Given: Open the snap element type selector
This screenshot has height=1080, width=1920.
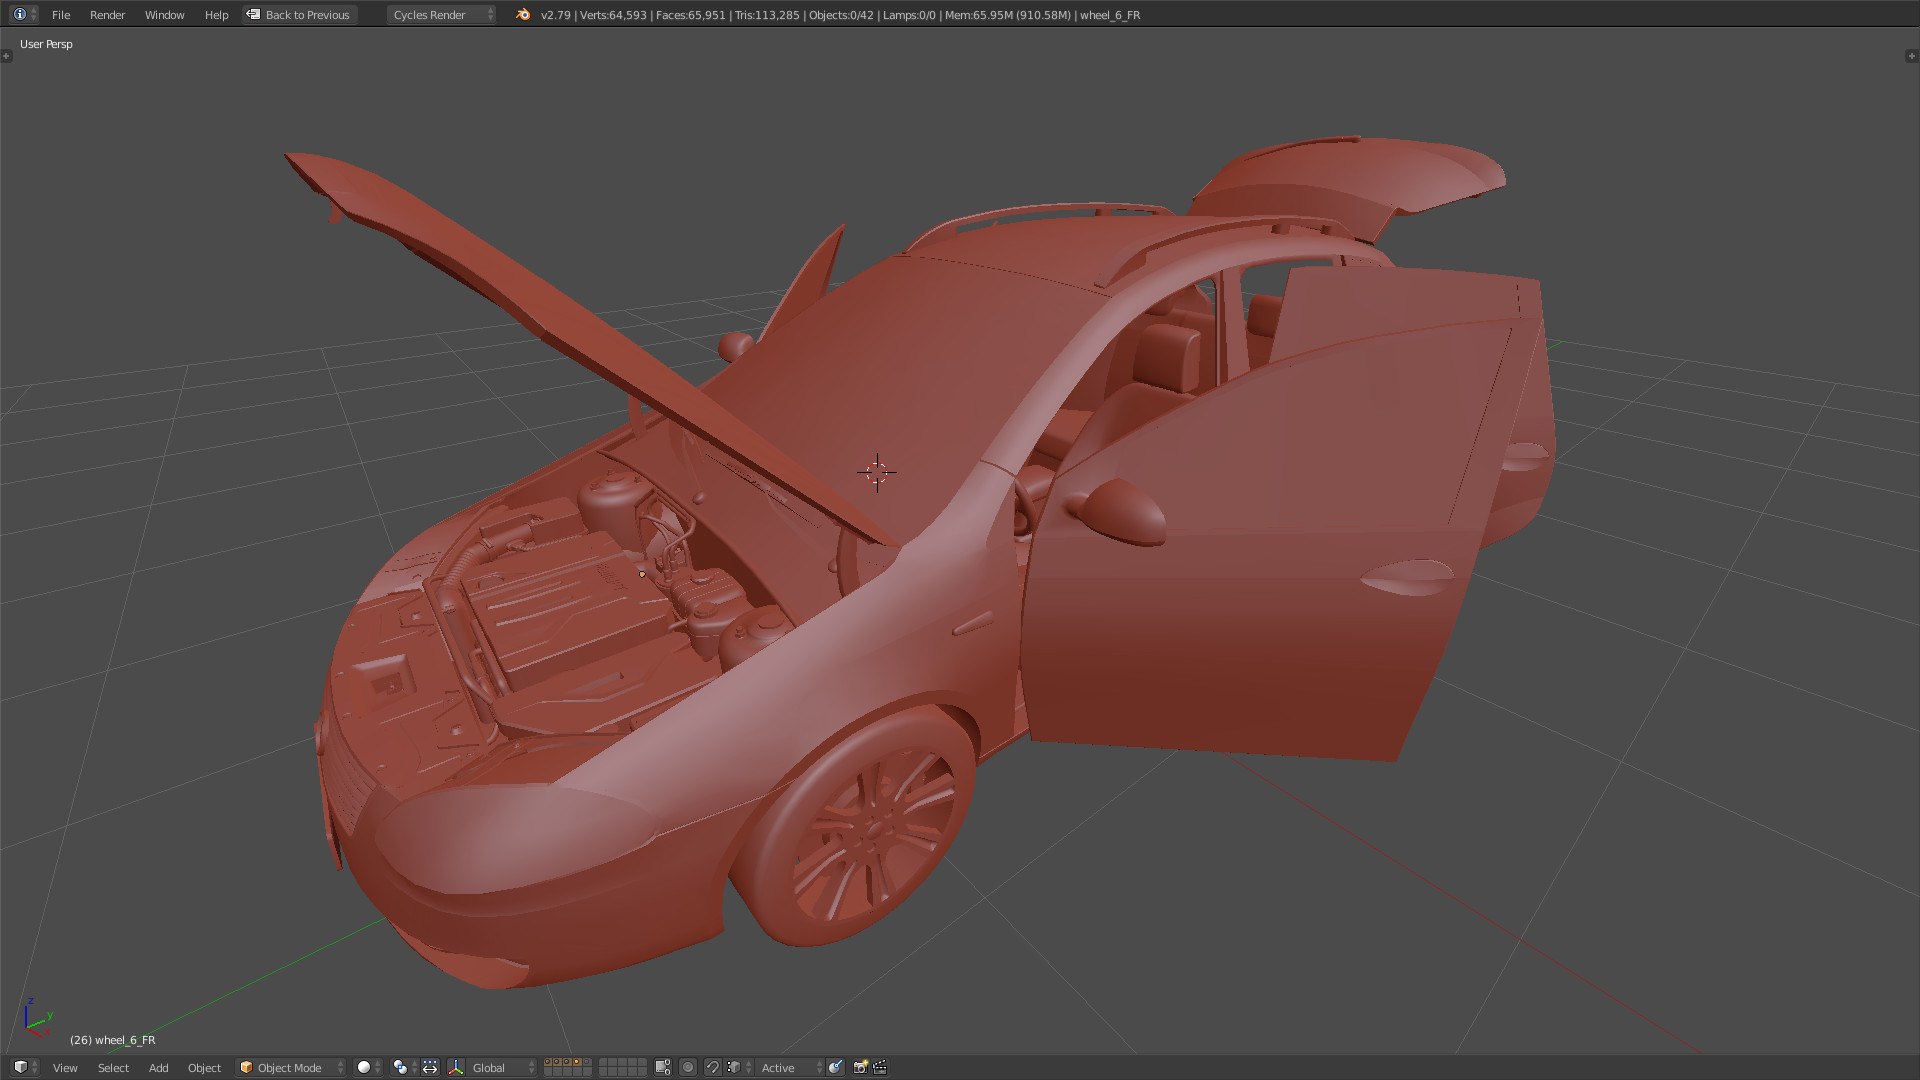Looking at the screenshot, I should point(739,1067).
